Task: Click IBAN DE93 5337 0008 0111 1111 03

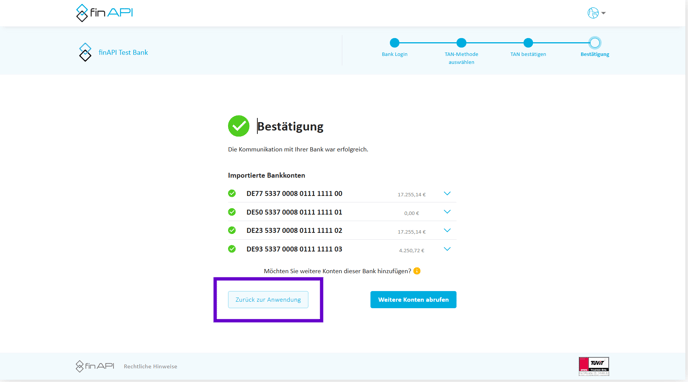Action: point(294,249)
